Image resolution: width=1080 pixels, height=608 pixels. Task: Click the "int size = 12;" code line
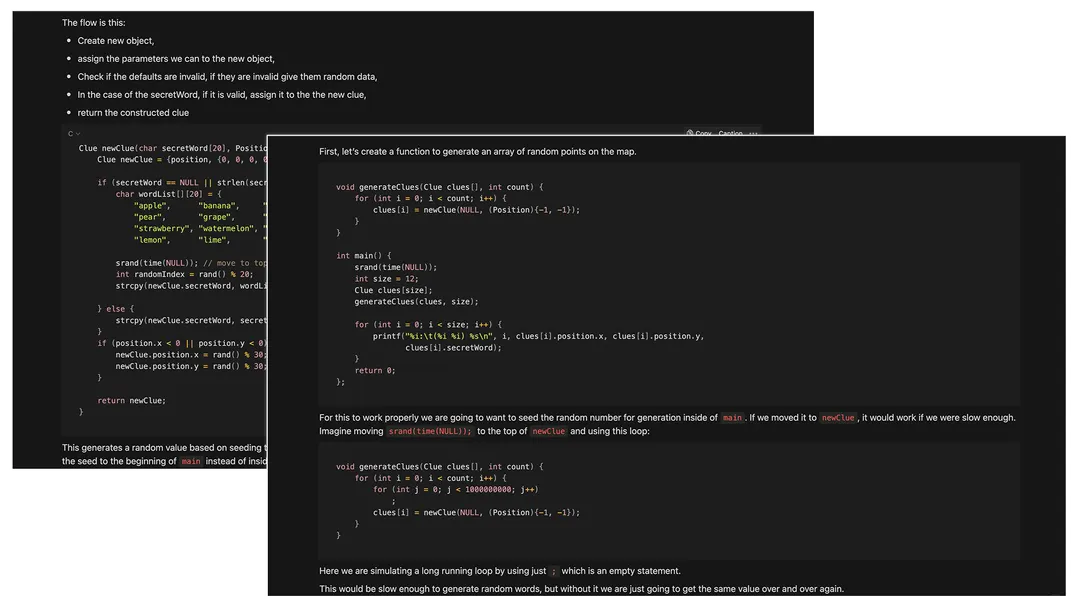[x=386, y=279]
